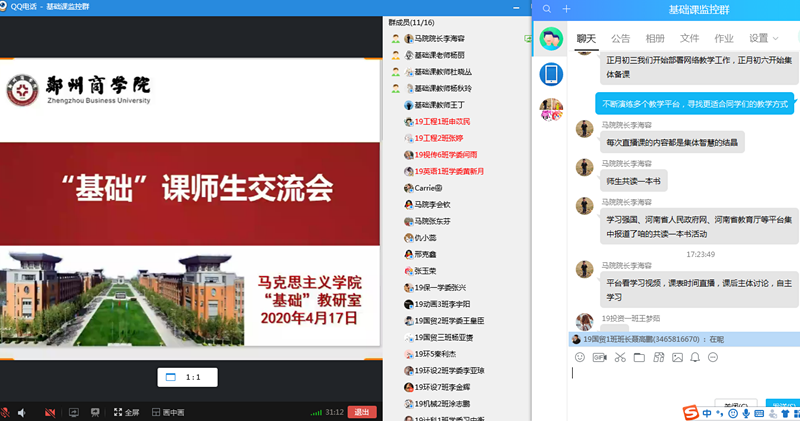800x421 pixels.
Task: Select member 基础课老师杨丽
Action: [439, 55]
